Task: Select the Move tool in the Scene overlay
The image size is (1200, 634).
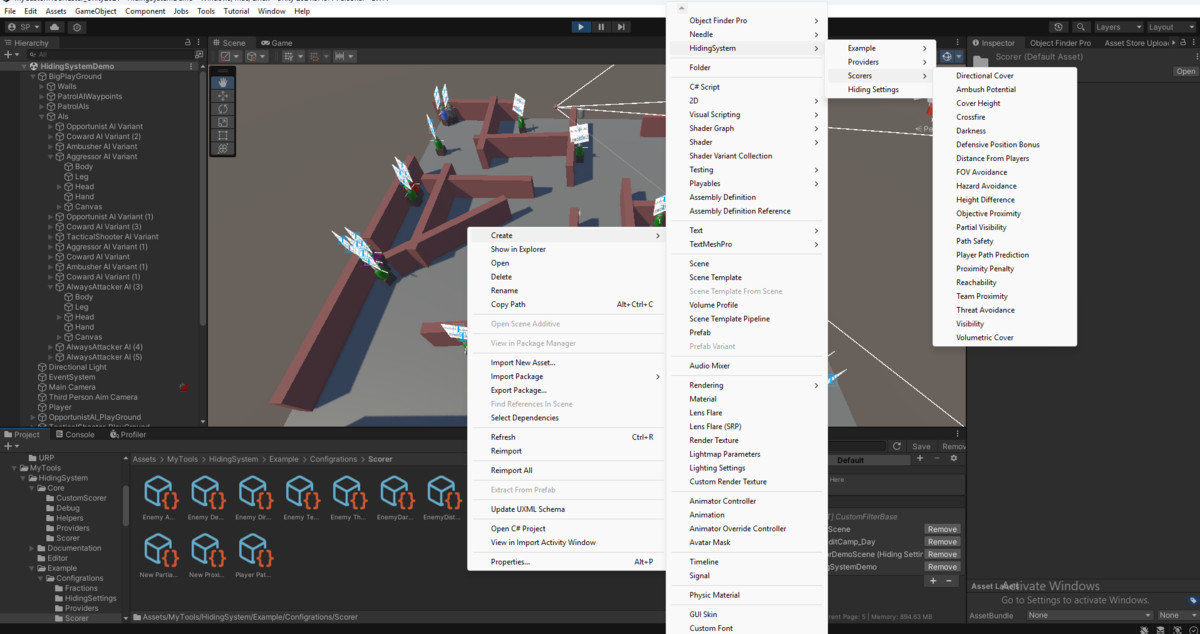Action: pos(223,96)
